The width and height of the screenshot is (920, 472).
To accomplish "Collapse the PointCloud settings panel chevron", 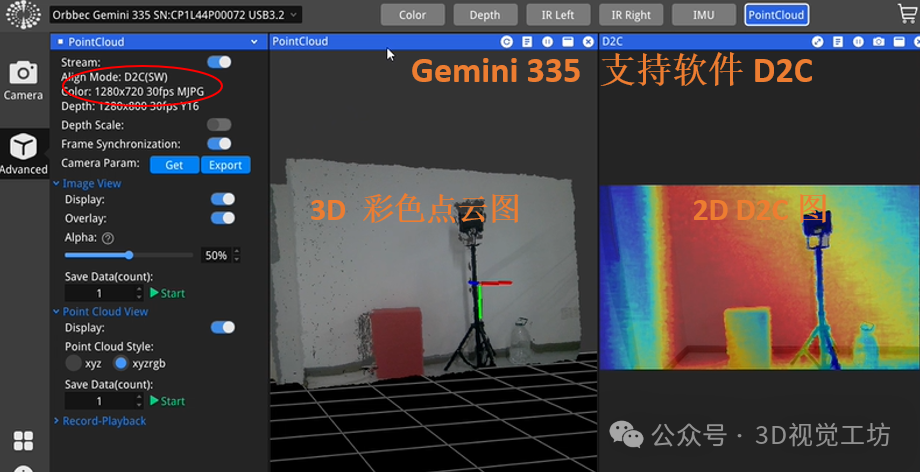I will 254,42.
